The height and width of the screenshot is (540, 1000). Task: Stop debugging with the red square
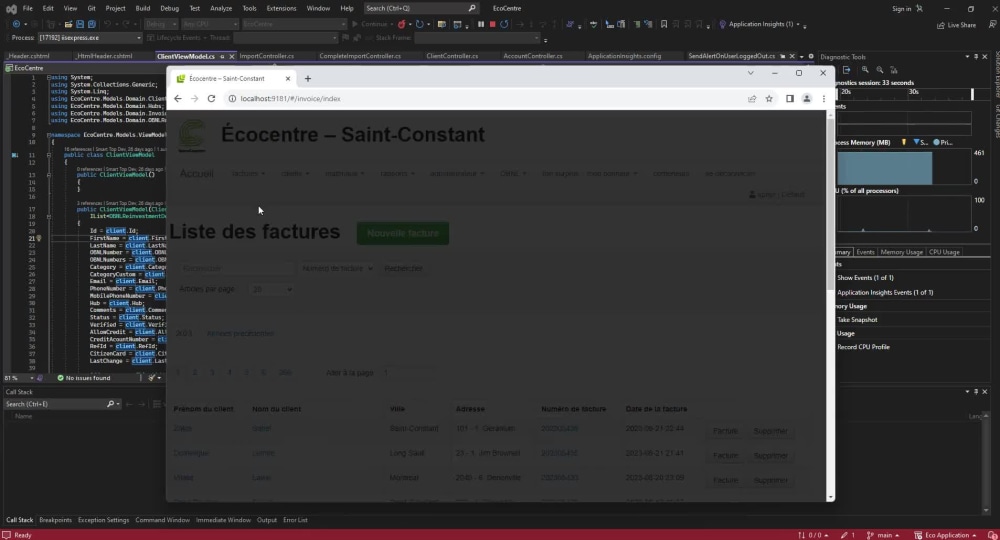492,24
